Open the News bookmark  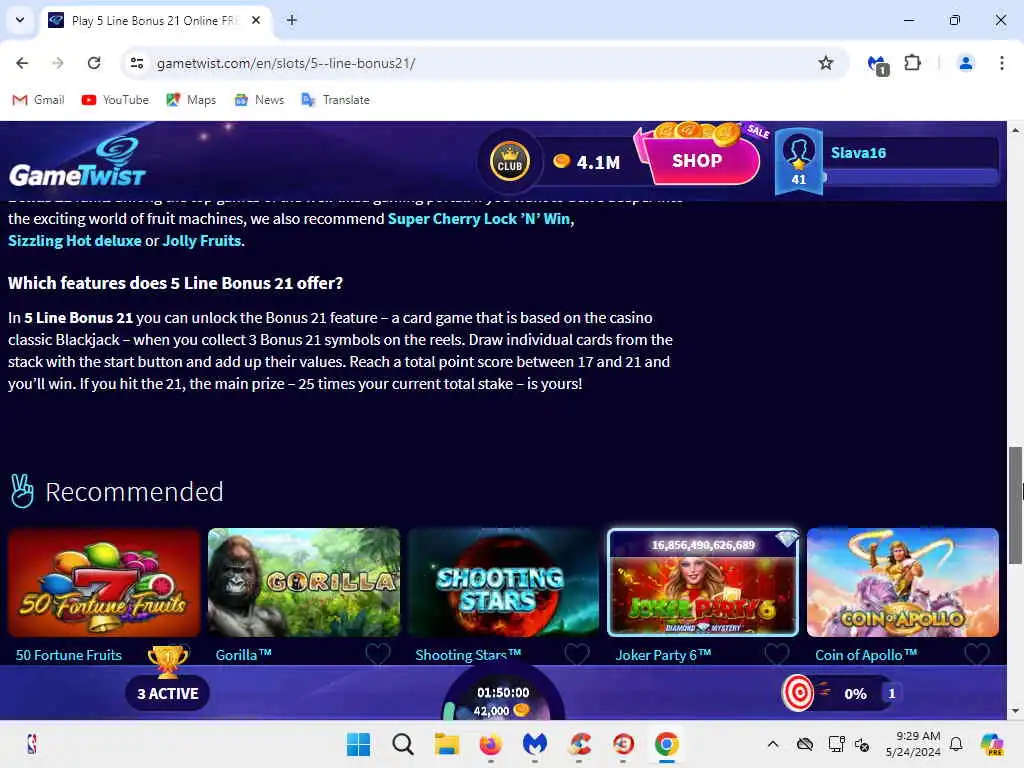pyautogui.click(x=259, y=100)
